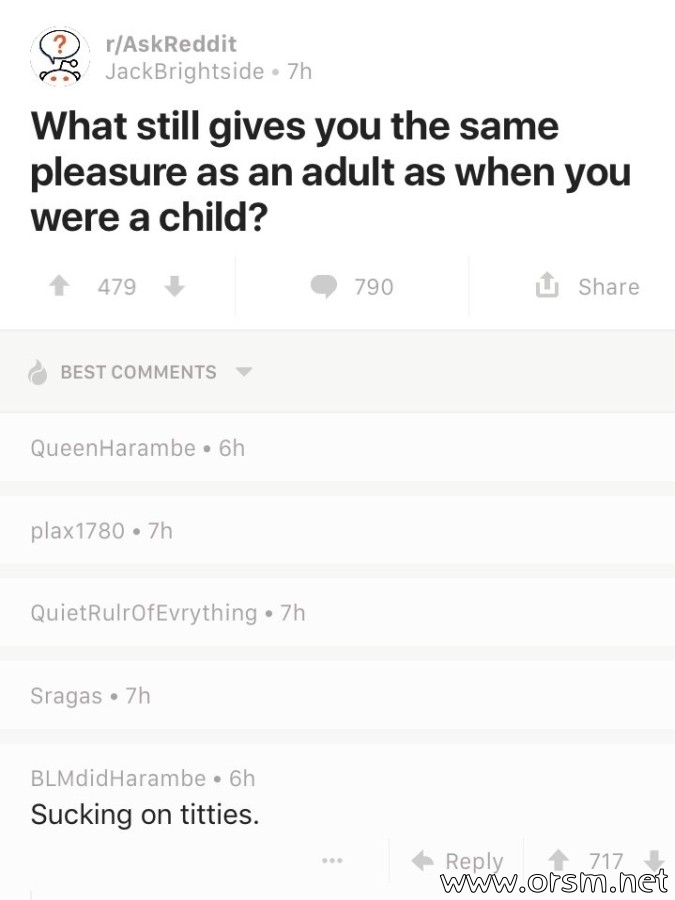
Task: Downvote the AskReddit post
Action: pyautogui.click(x=174, y=286)
